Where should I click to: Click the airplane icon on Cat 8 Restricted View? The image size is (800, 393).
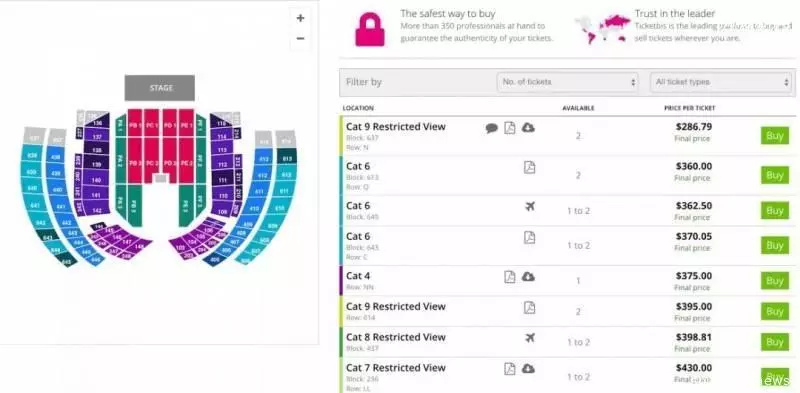530,337
